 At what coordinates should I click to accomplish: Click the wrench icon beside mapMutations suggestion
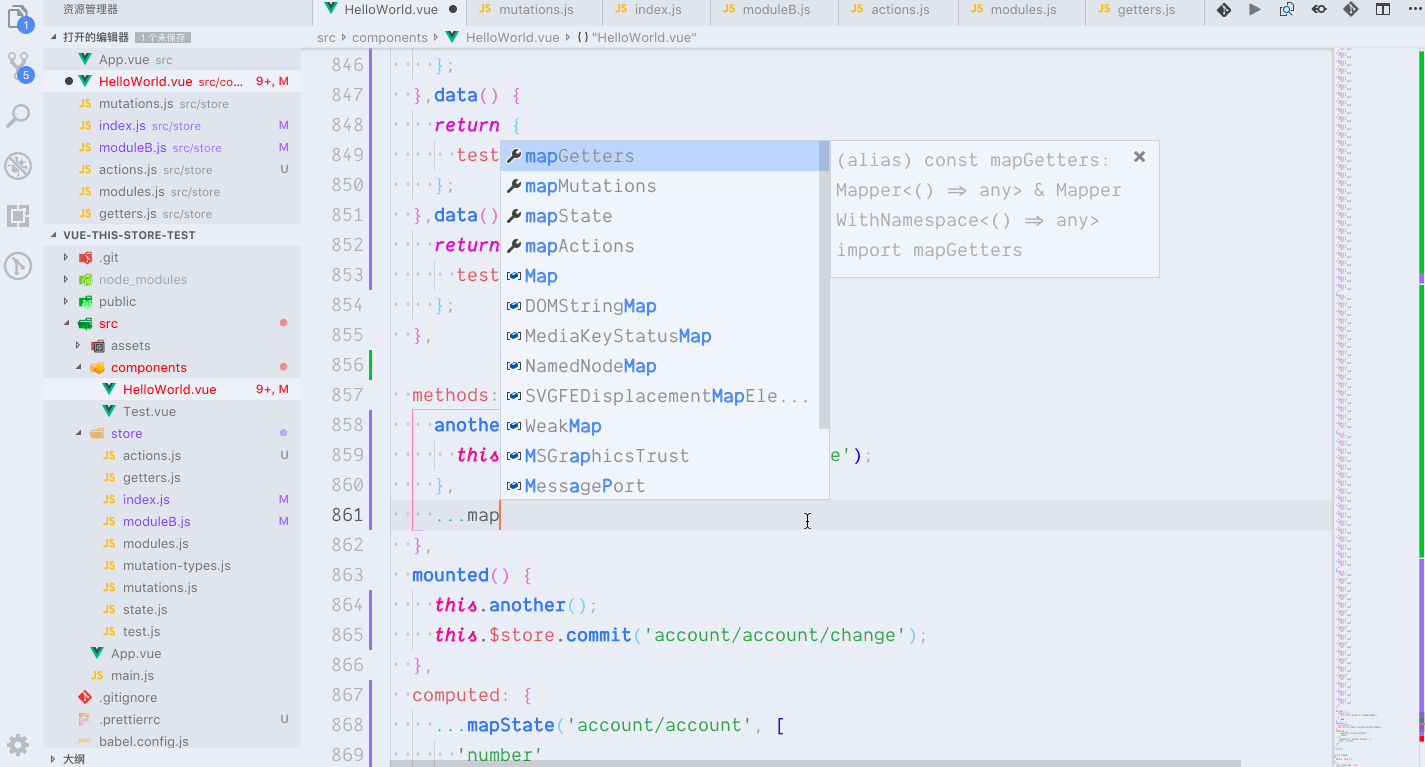tap(514, 186)
